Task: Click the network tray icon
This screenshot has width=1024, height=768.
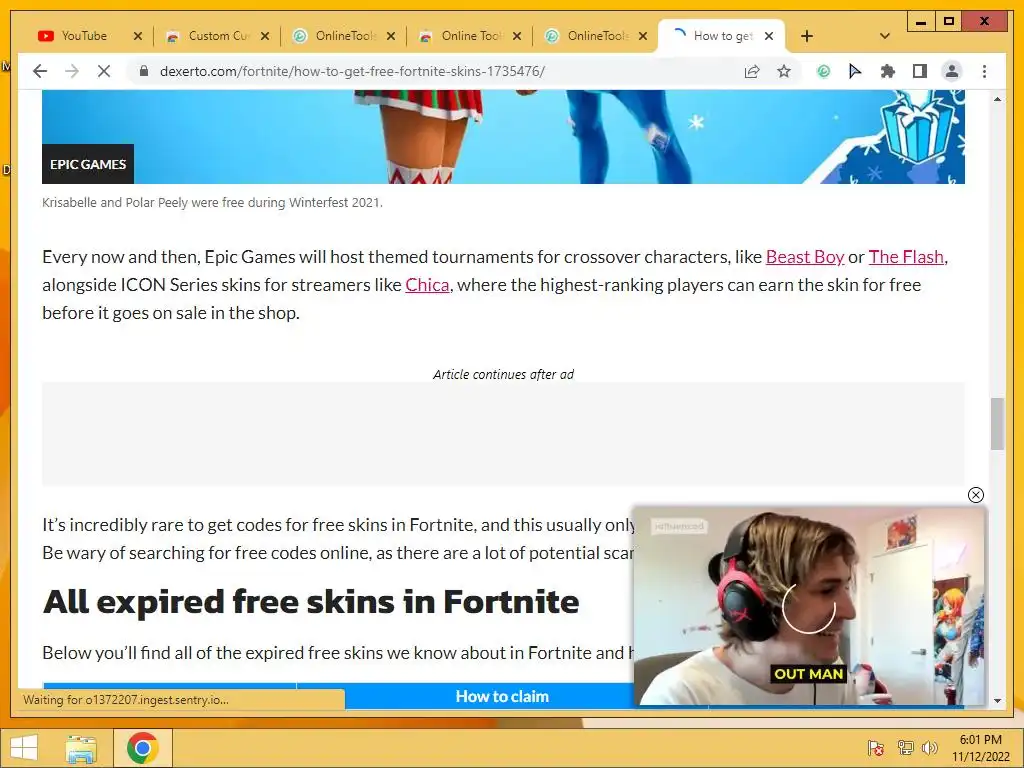Action: 905,748
